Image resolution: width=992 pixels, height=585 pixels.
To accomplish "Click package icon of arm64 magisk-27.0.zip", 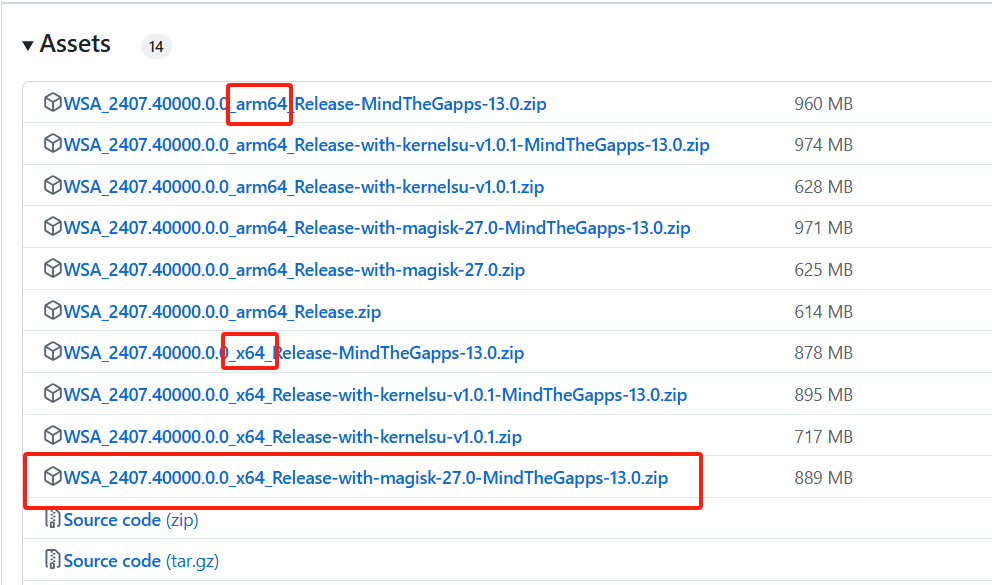I will coord(53,268).
